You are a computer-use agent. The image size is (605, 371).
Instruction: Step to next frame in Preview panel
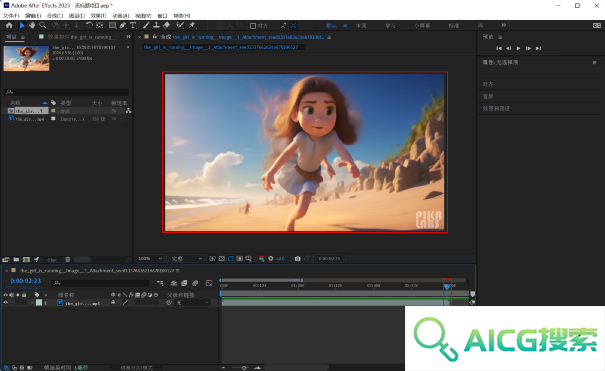(528, 48)
